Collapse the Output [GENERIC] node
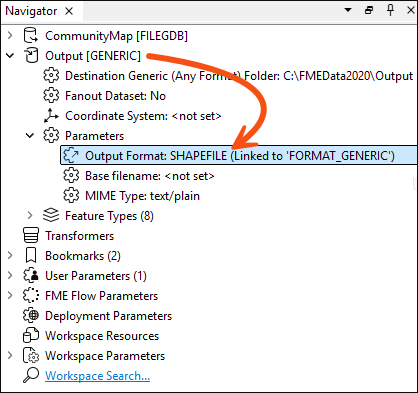The image size is (418, 393). [x=10, y=56]
